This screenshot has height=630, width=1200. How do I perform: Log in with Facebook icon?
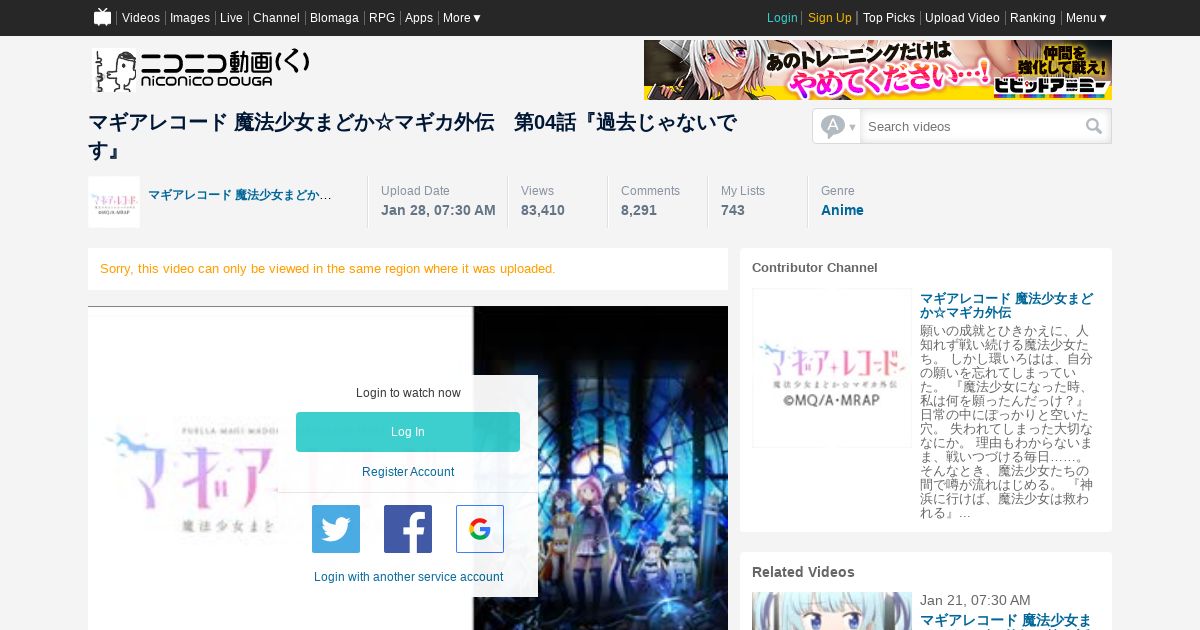click(408, 529)
